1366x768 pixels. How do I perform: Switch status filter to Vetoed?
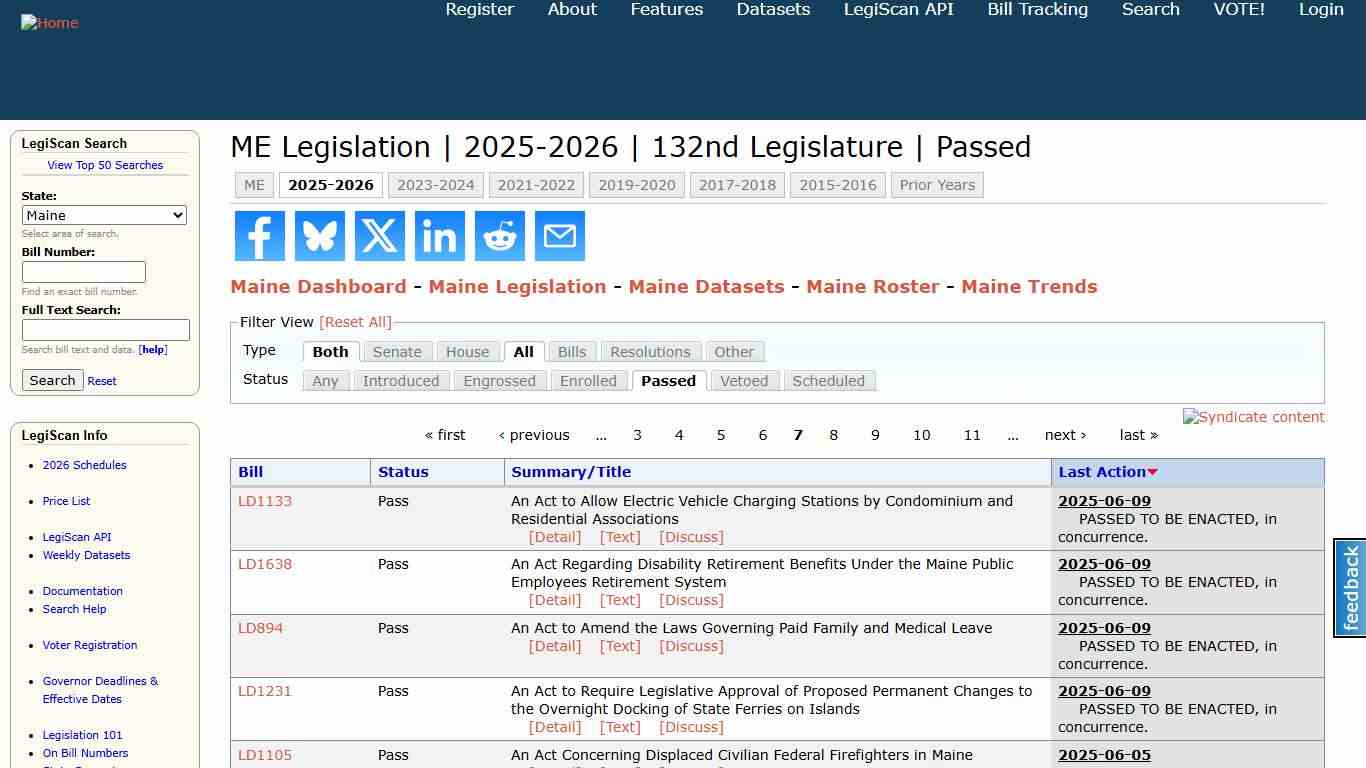pyautogui.click(x=744, y=380)
